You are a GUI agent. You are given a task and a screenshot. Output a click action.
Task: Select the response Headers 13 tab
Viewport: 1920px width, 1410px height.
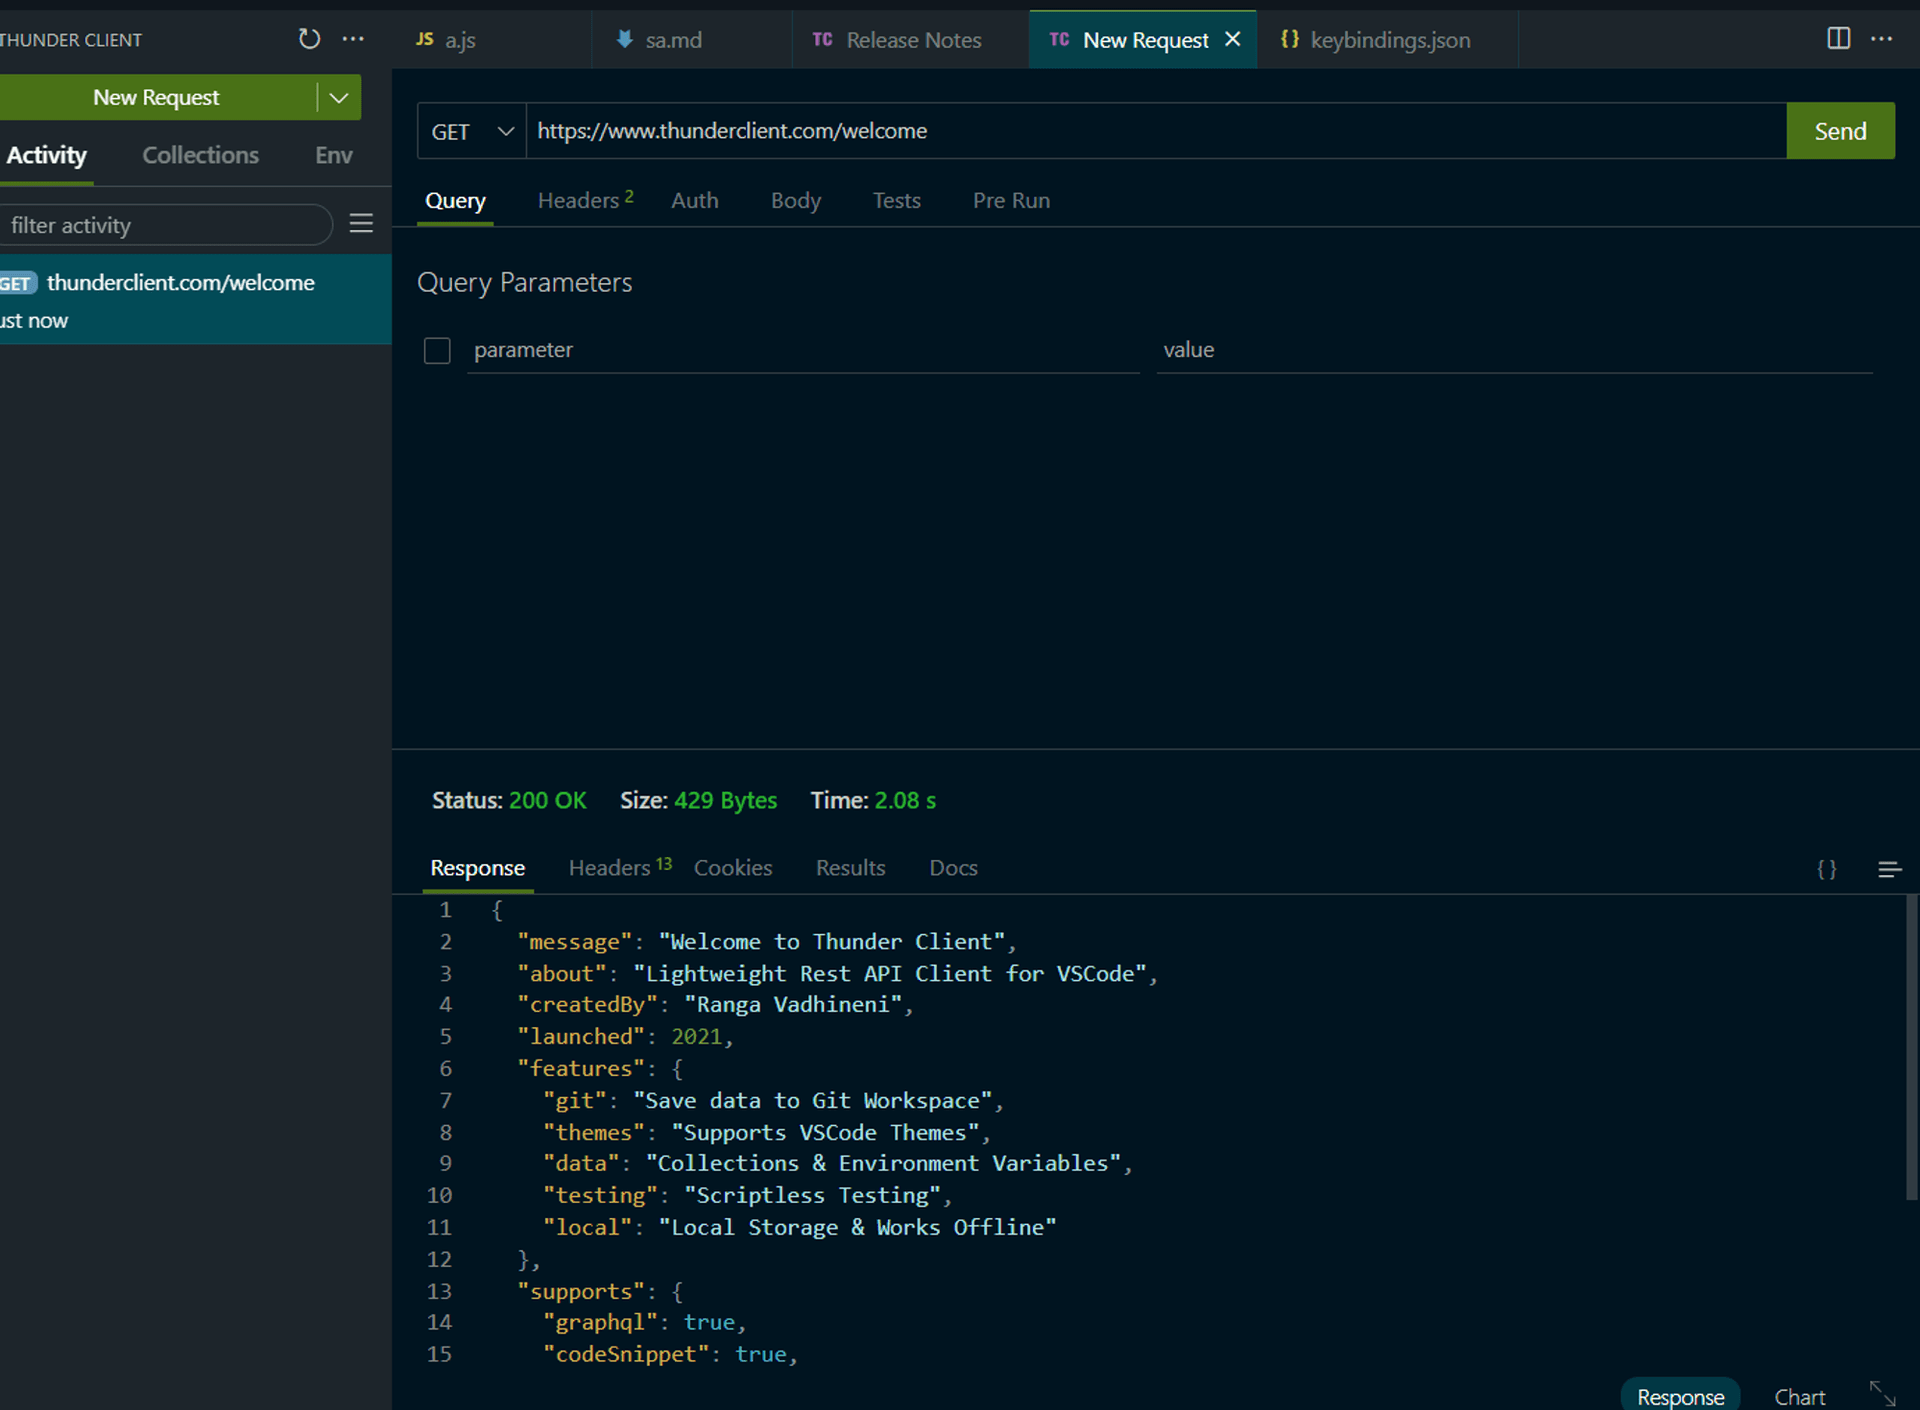click(619, 868)
